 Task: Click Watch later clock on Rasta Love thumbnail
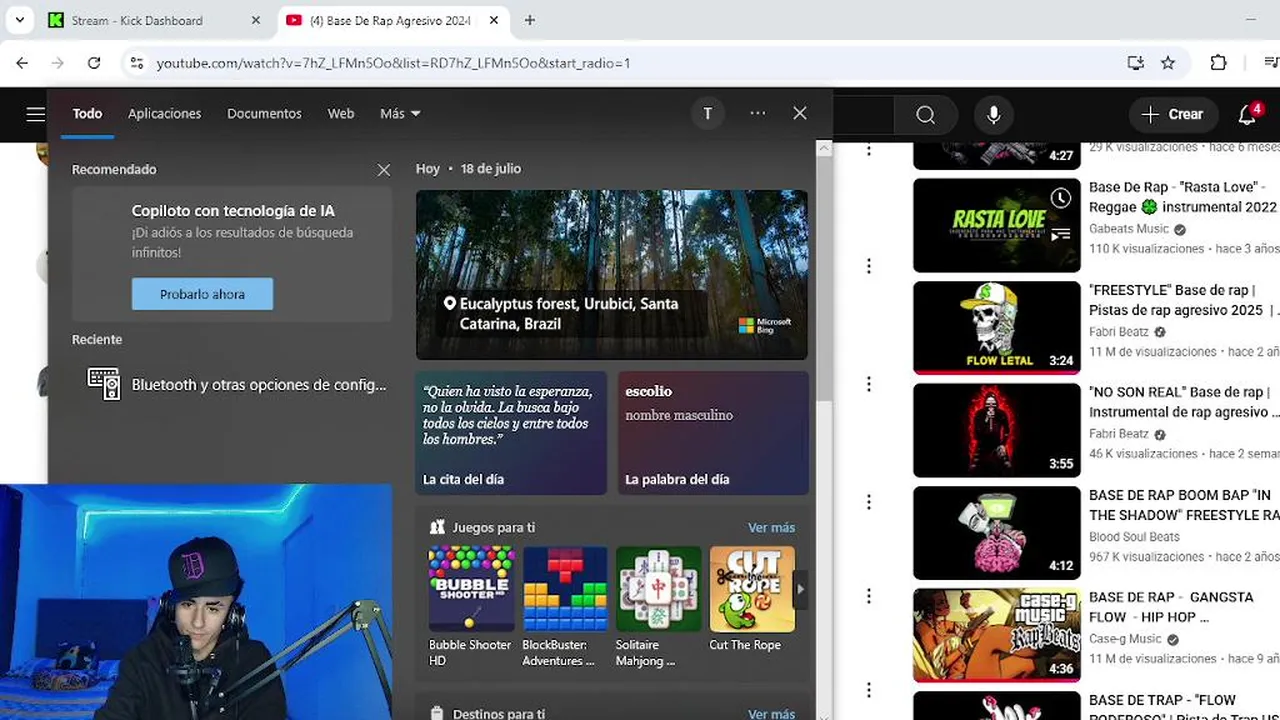(1060, 198)
